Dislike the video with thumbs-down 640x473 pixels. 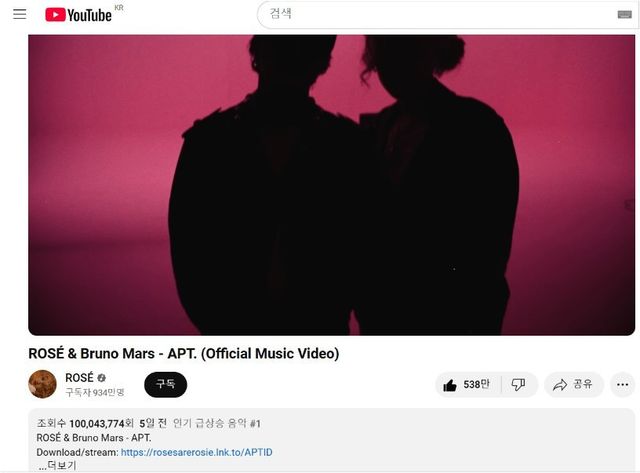[518, 384]
